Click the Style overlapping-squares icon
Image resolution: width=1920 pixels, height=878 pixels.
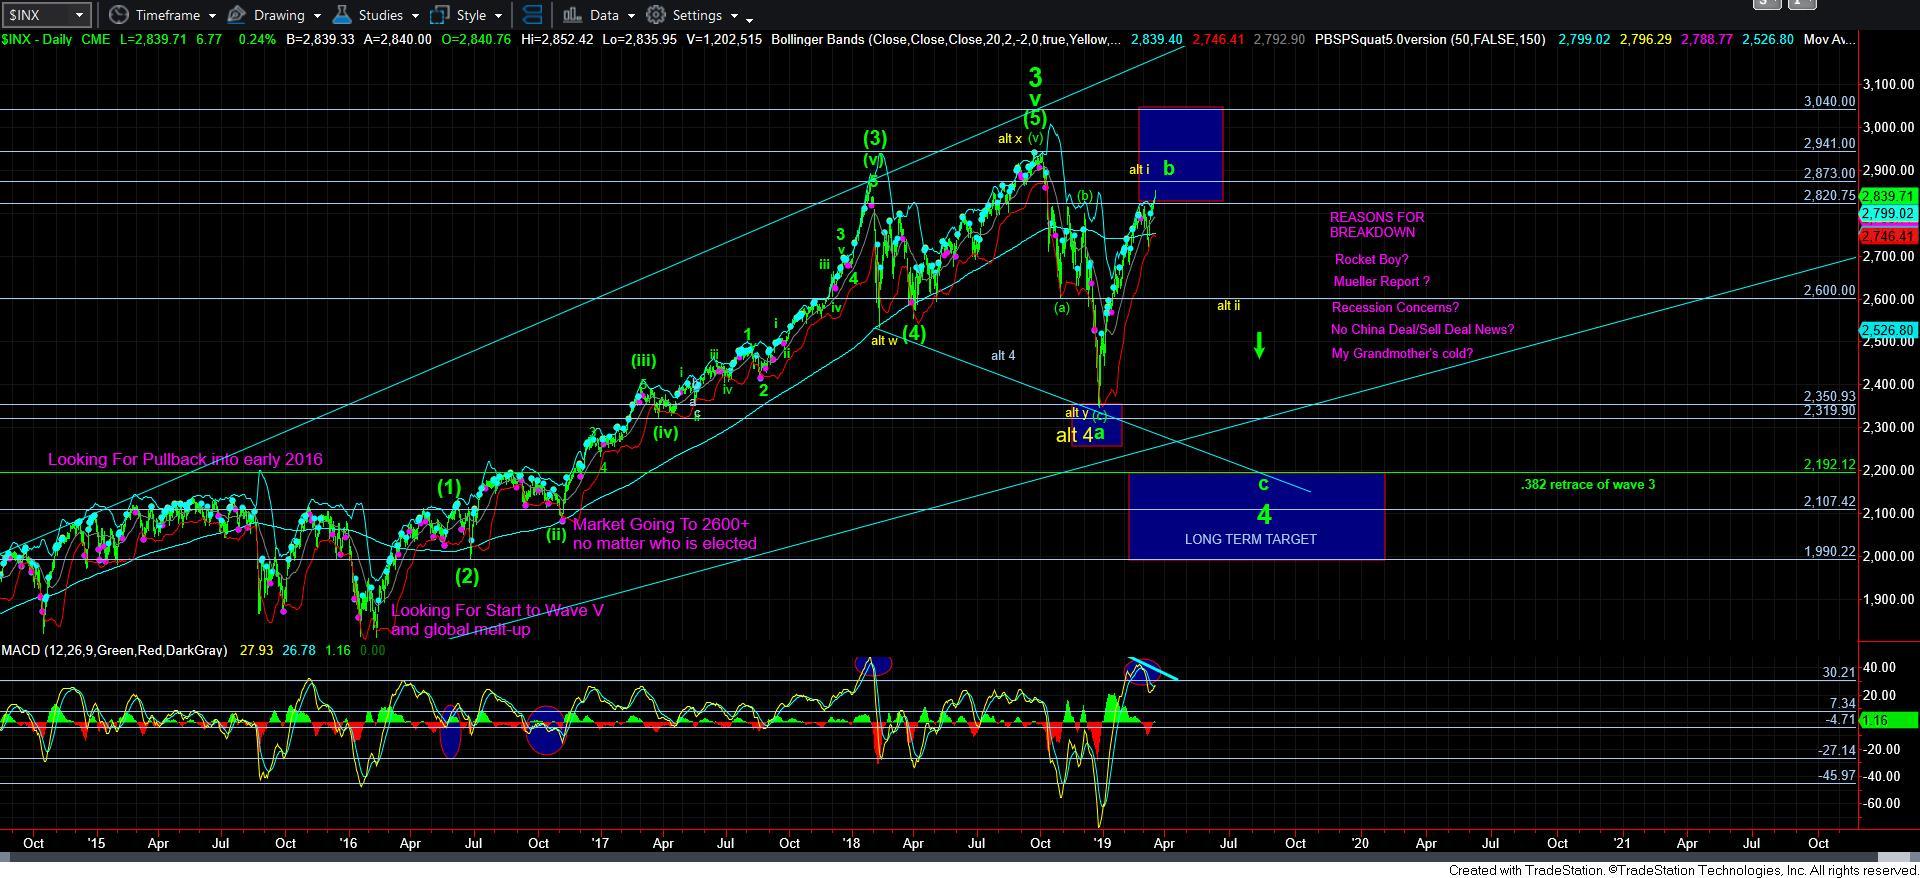coord(439,15)
